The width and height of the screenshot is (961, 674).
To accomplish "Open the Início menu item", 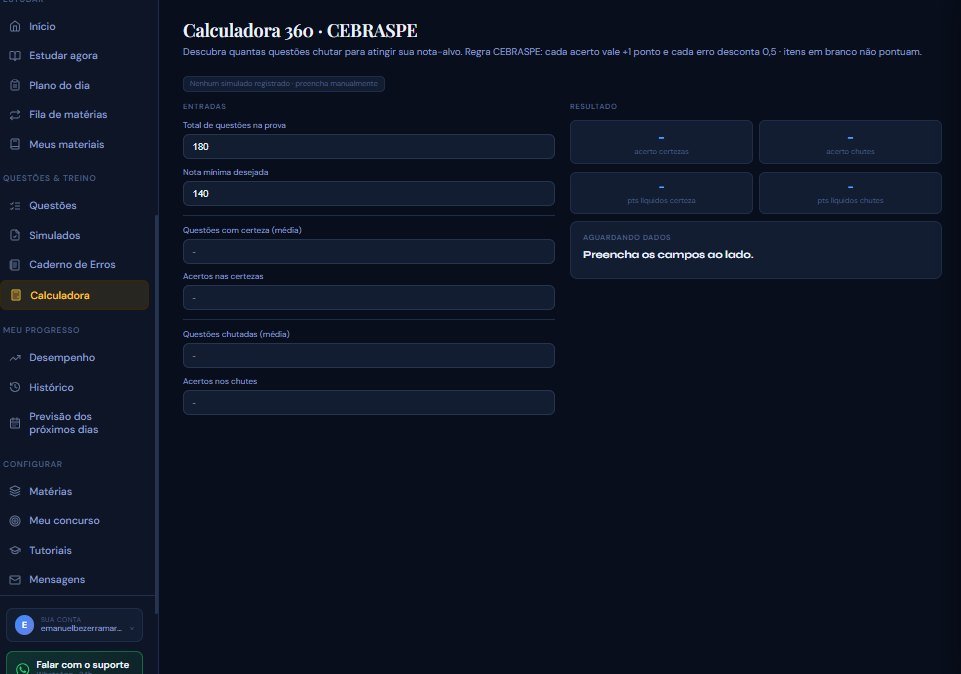I will pos(75,26).
